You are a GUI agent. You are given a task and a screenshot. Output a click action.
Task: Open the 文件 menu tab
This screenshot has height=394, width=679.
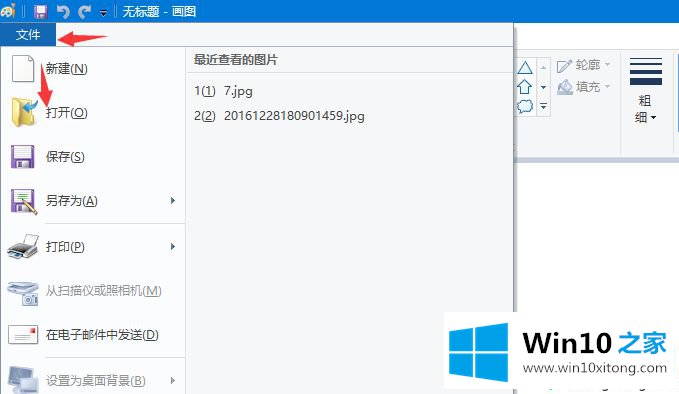(28, 35)
